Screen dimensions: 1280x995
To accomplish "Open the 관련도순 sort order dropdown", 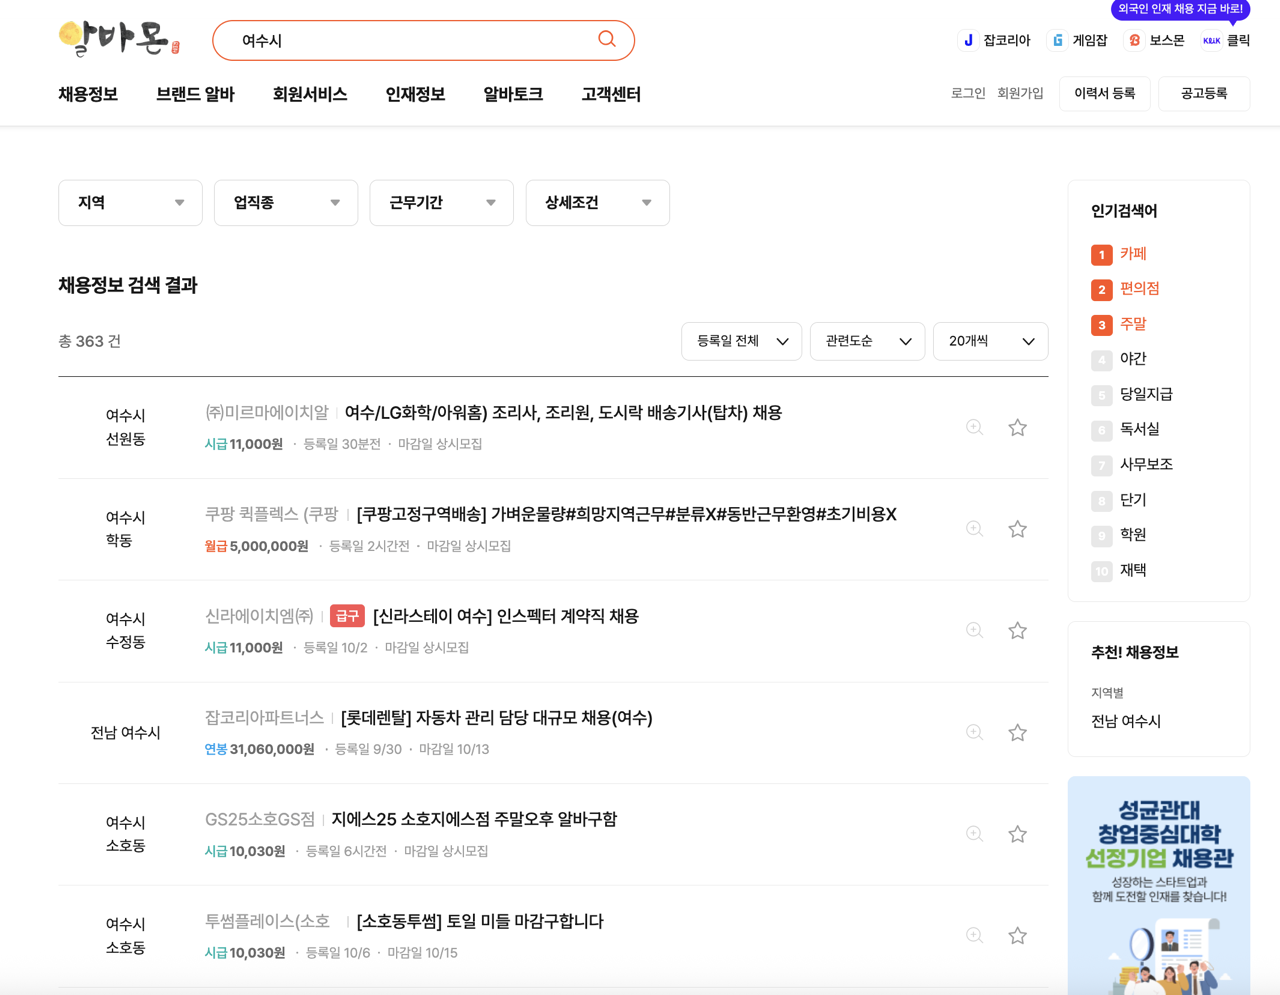I will click(x=867, y=341).
